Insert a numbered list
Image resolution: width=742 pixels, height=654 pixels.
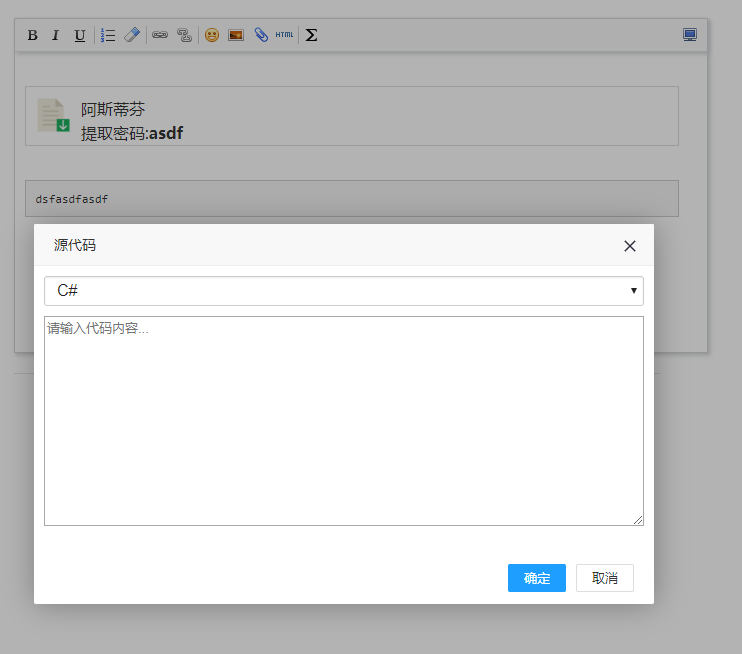(x=108, y=35)
